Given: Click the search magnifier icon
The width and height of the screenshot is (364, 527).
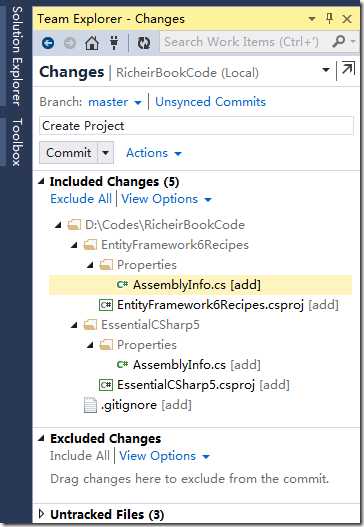Looking at the screenshot, I should tap(338, 42).
